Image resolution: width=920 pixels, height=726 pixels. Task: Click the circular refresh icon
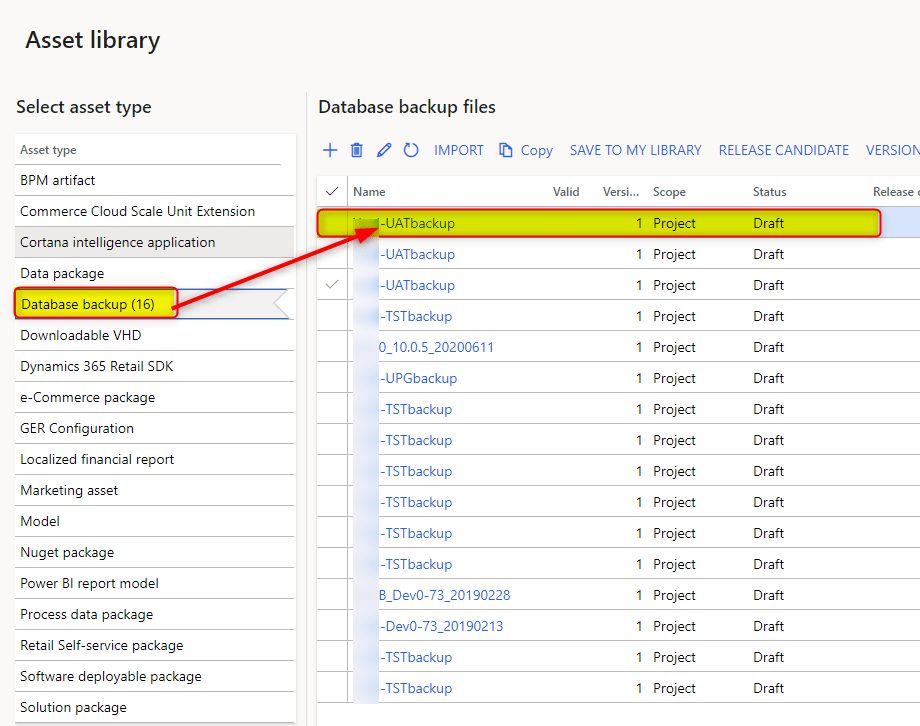point(411,150)
